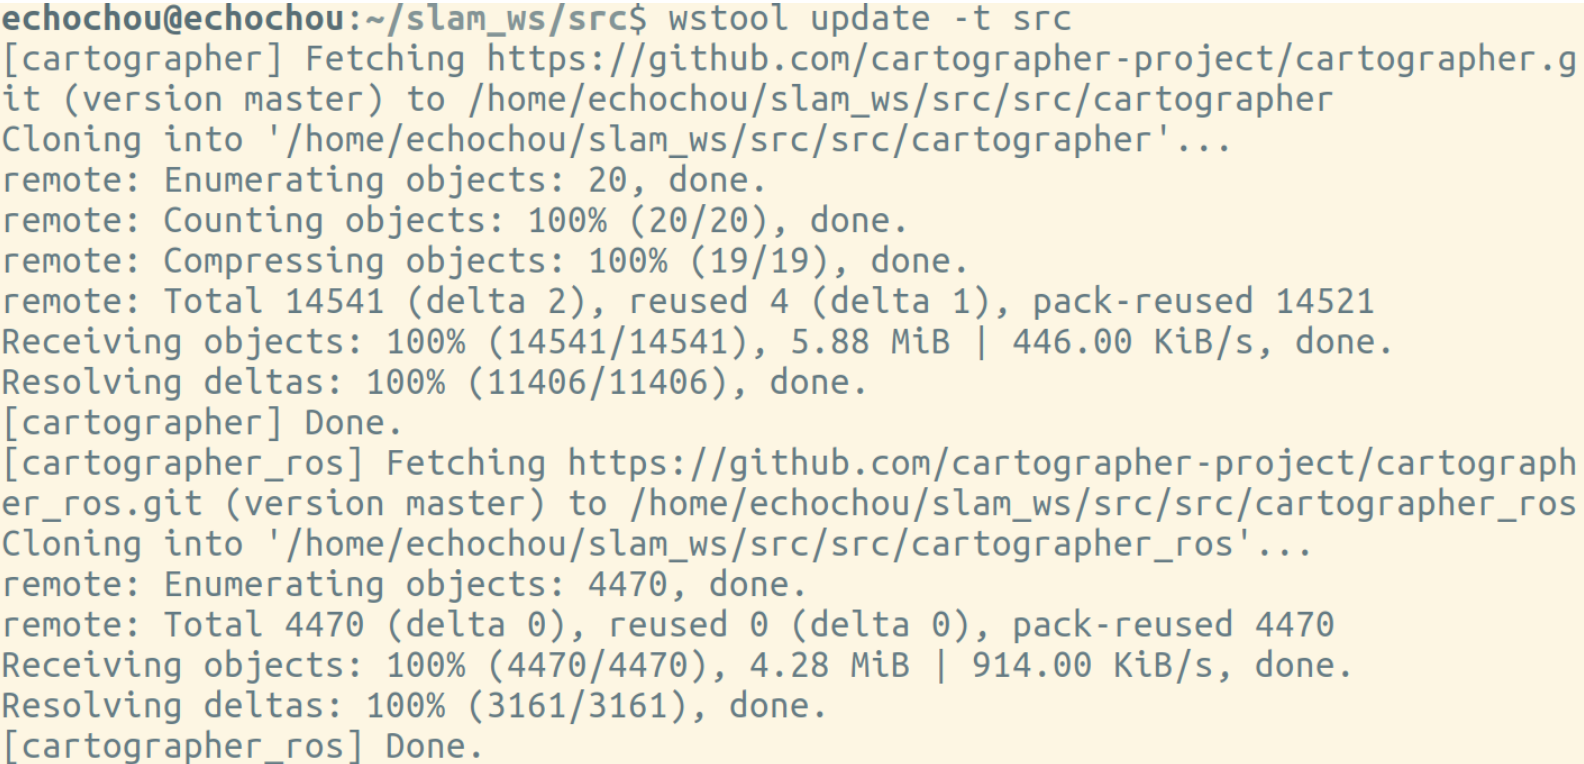Click 'pack-reused 4470' text
Image resolution: width=1584 pixels, height=764 pixels.
(1173, 625)
